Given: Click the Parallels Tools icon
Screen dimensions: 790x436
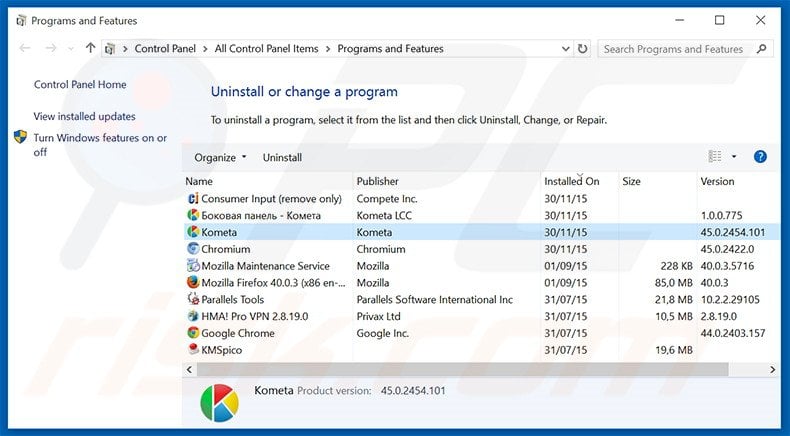Looking at the screenshot, I should (193, 299).
